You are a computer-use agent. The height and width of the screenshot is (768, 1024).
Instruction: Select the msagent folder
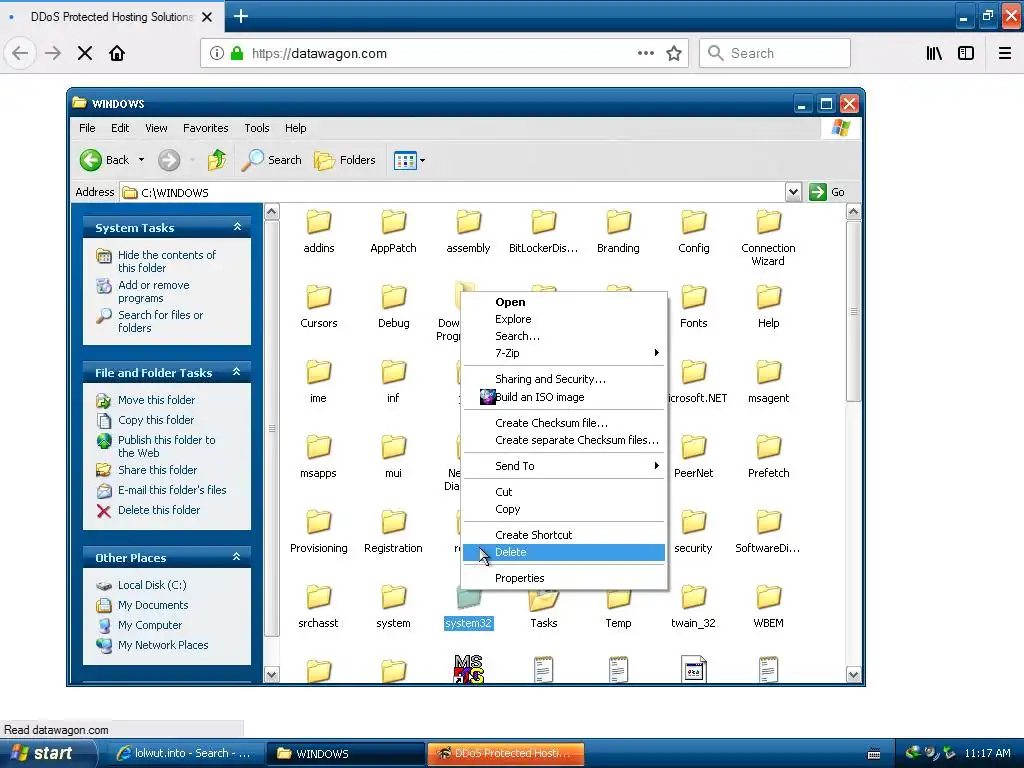(769, 381)
